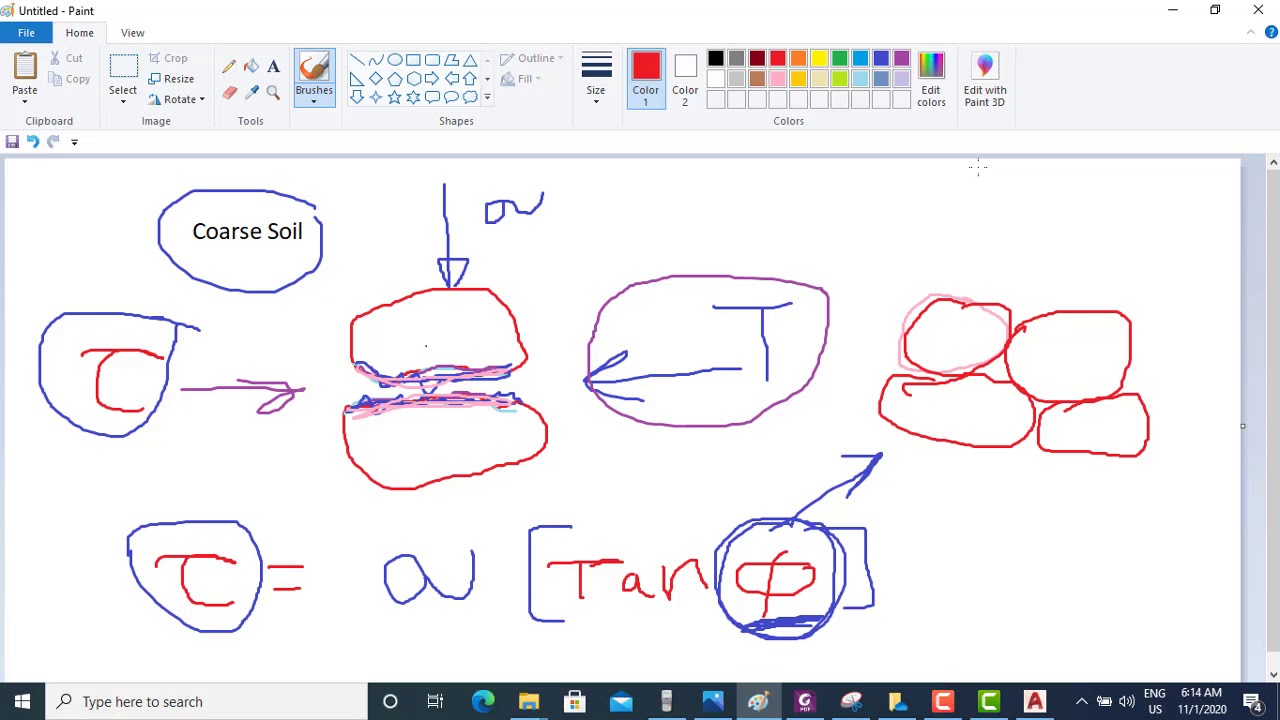The width and height of the screenshot is (1280, 720).
Task: Open File Explorer from taskbar
Action: (x=529, y=702)
